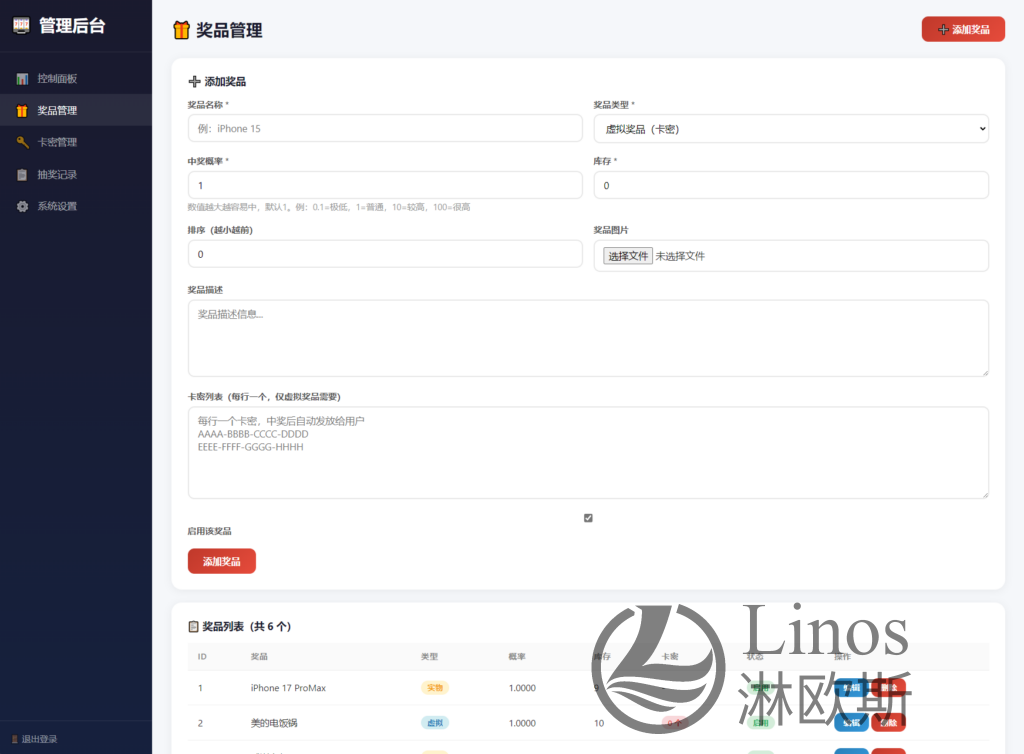Click the 虚拟 type badge in row 2
Screen dimensions: 1024x754
435,723
